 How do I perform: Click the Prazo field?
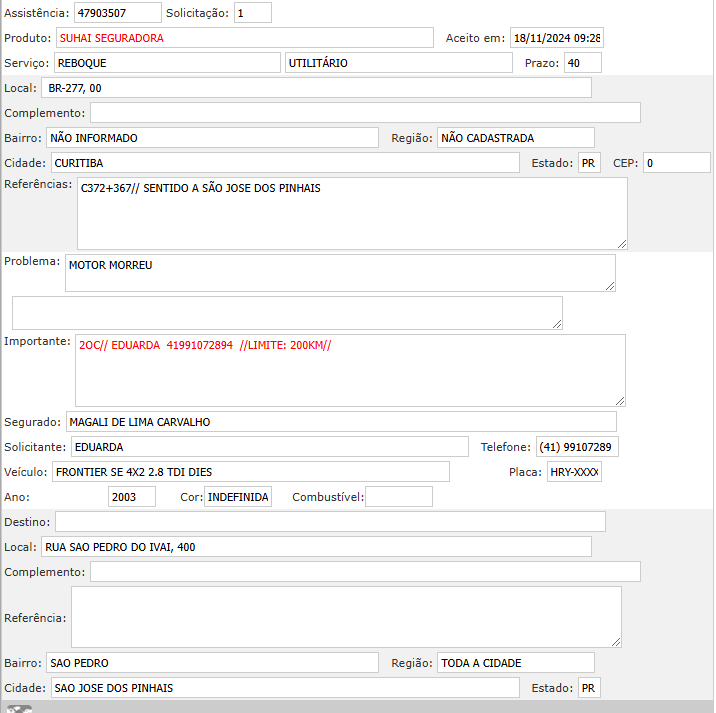point(582,63)
